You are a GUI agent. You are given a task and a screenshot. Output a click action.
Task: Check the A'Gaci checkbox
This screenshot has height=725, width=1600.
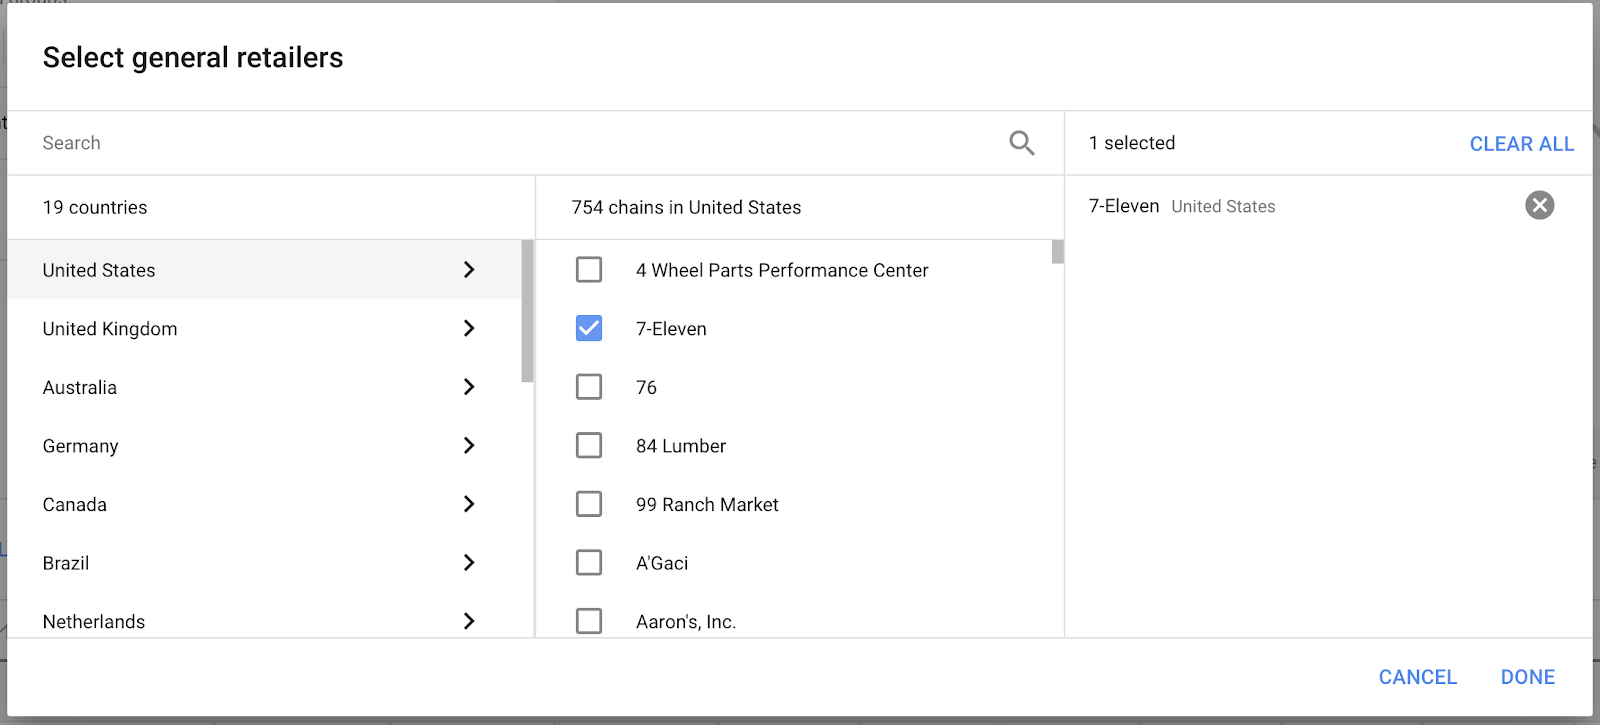tap(589, 563)
